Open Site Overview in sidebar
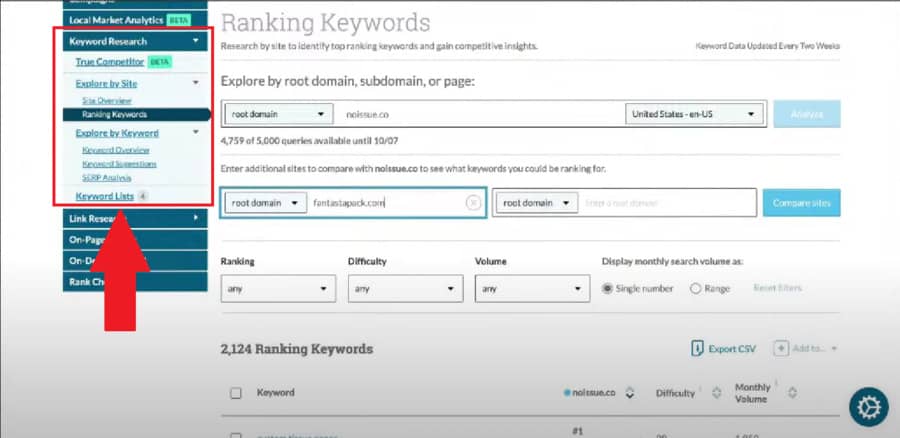Image resolution: width=900 pixels, height=438 pixels. tap(107, 100)
